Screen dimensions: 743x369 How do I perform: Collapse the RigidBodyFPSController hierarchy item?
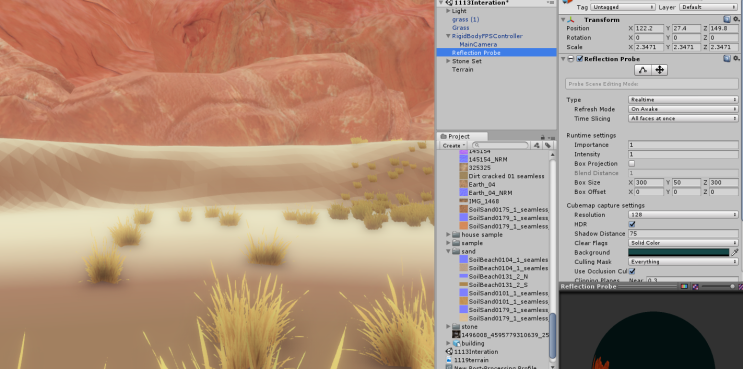point(448,36)
